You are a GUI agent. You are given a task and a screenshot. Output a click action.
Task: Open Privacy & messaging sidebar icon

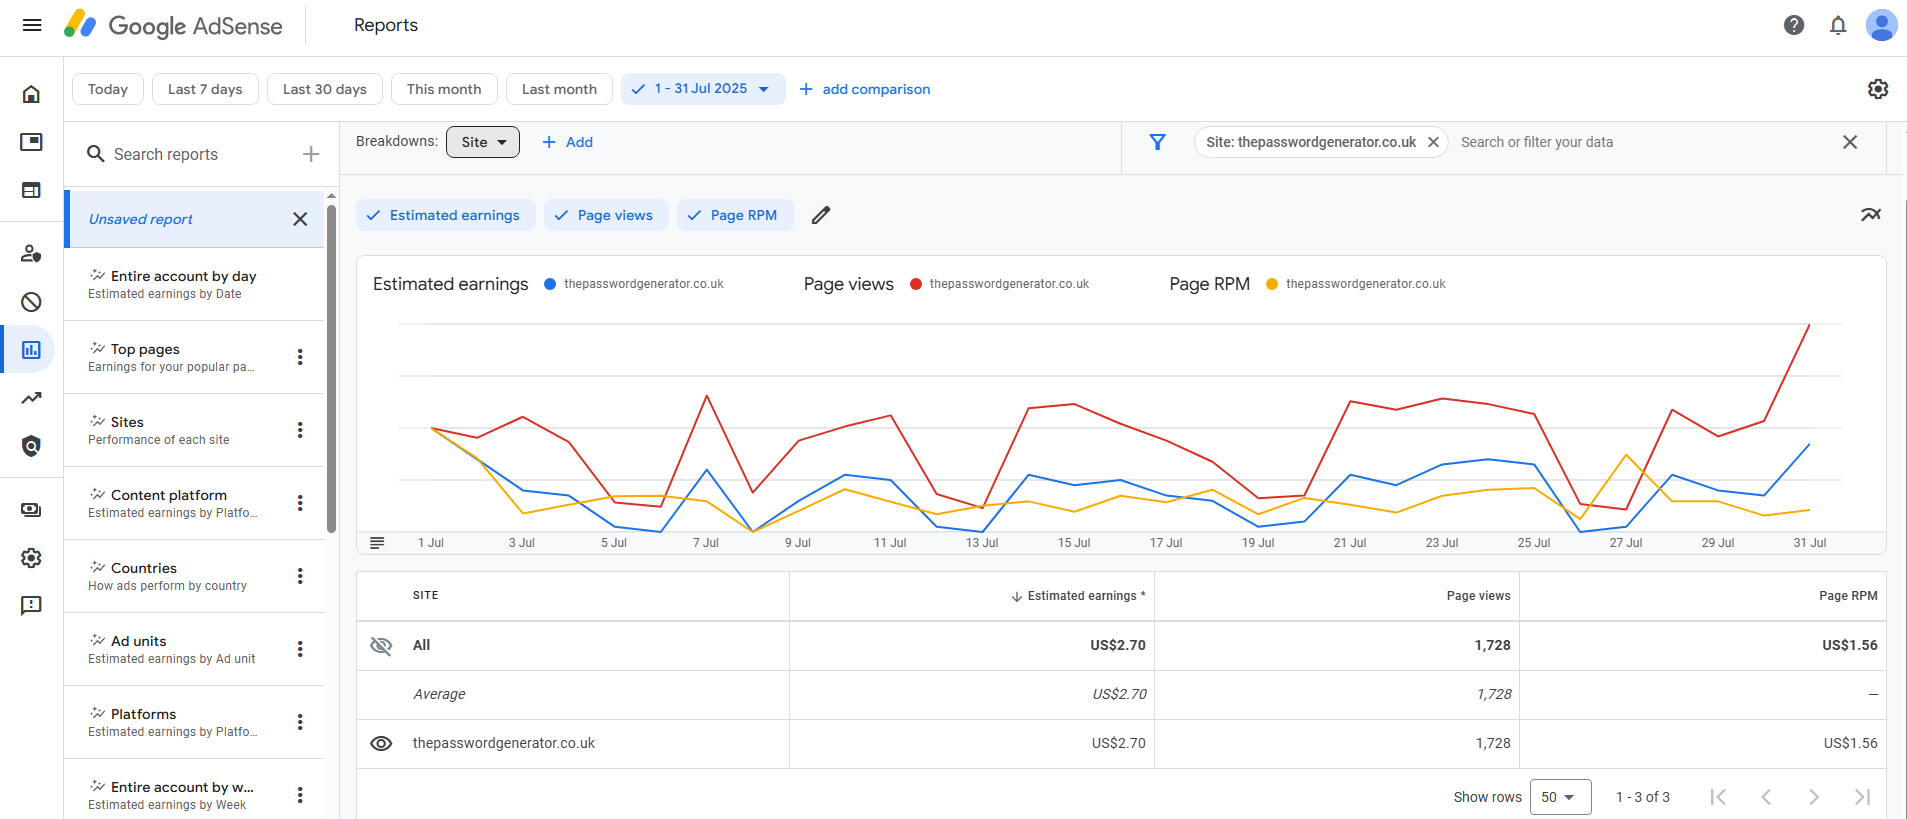[31, 253]
